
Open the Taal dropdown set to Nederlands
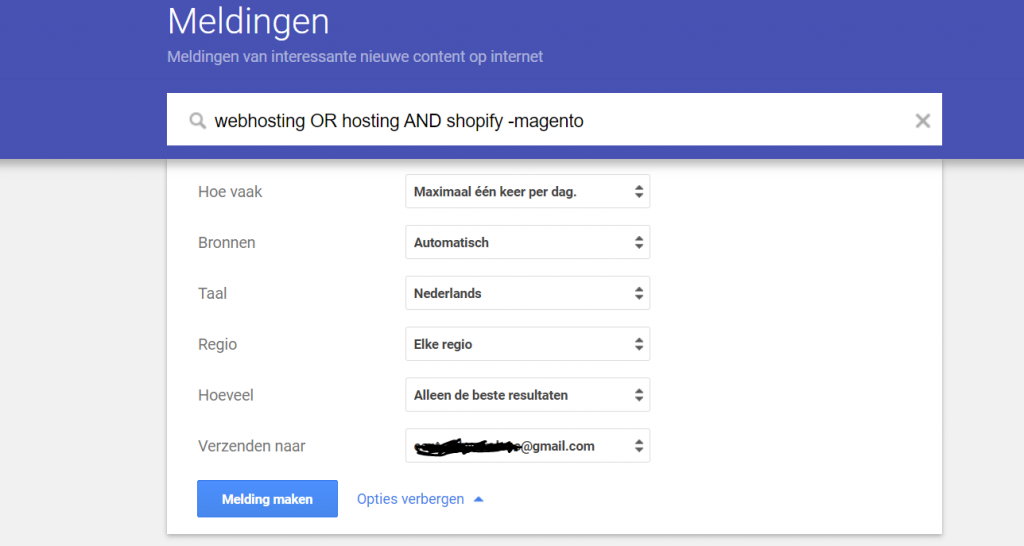527,293
